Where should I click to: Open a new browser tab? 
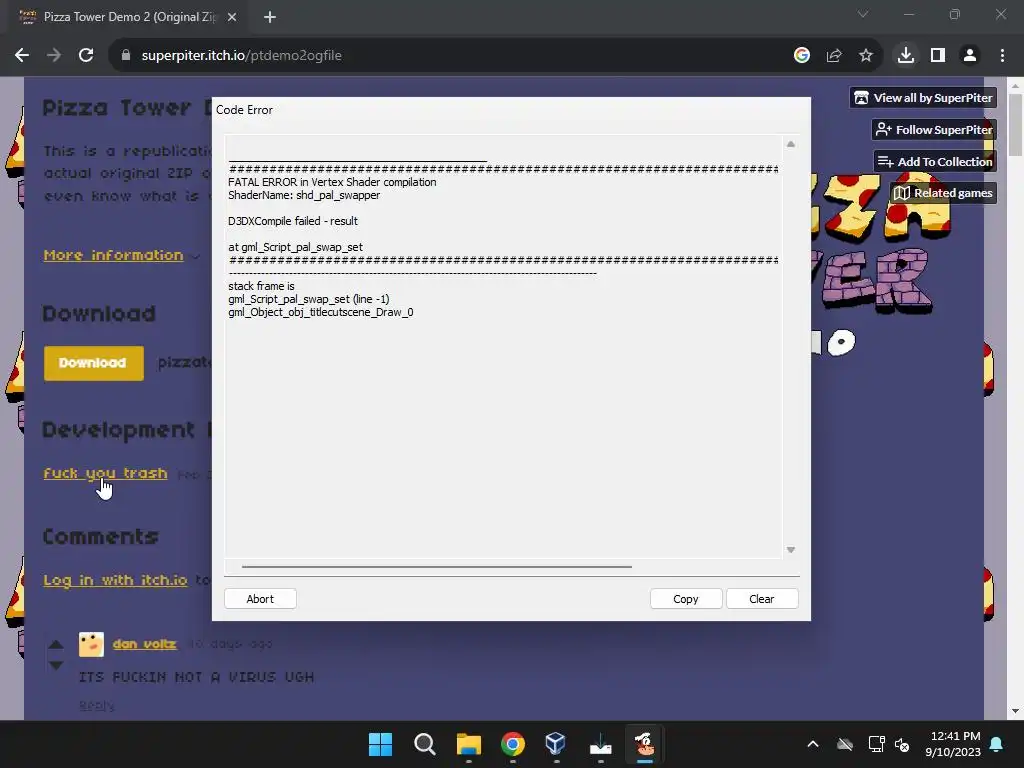(270, 17)
